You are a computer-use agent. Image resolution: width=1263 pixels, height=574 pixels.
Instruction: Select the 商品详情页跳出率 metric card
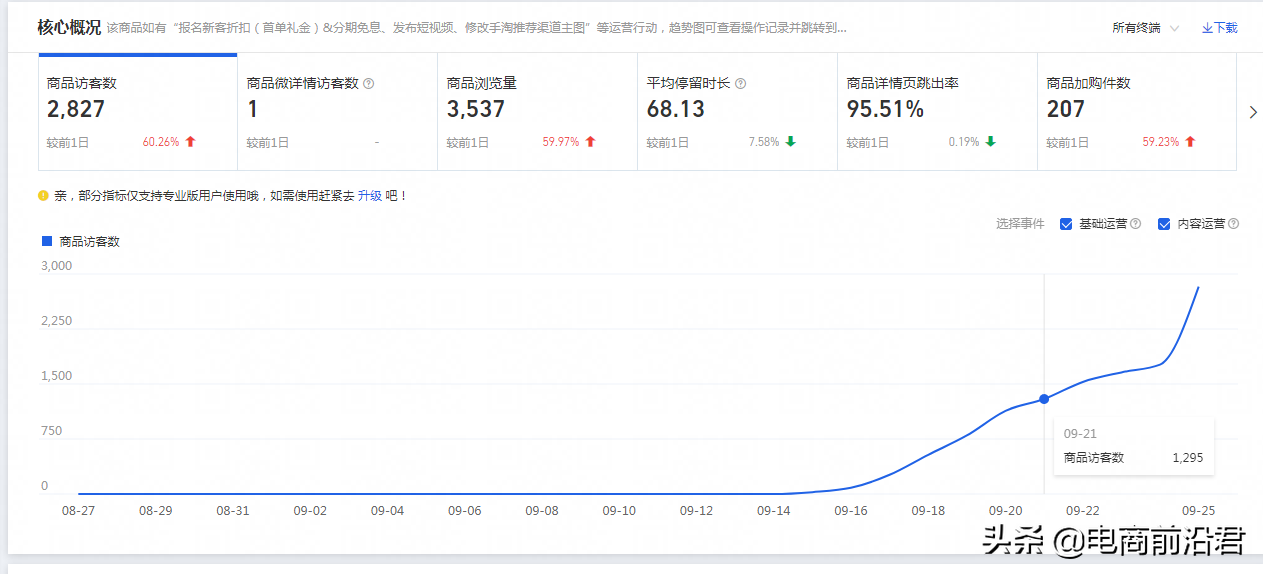[937, 112]
